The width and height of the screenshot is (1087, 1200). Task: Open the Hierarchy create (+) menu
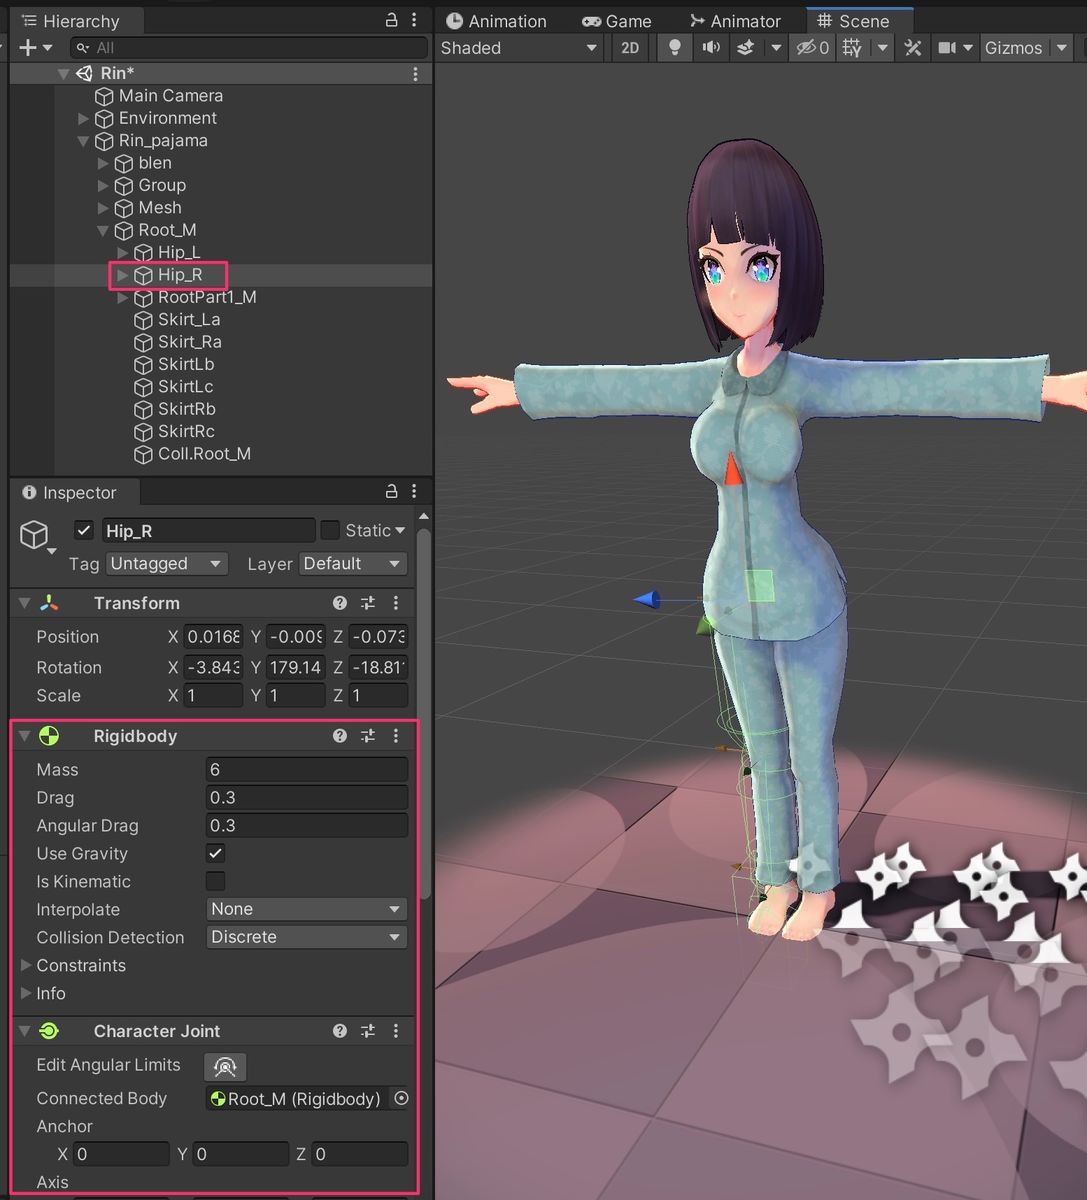(35, 47)
